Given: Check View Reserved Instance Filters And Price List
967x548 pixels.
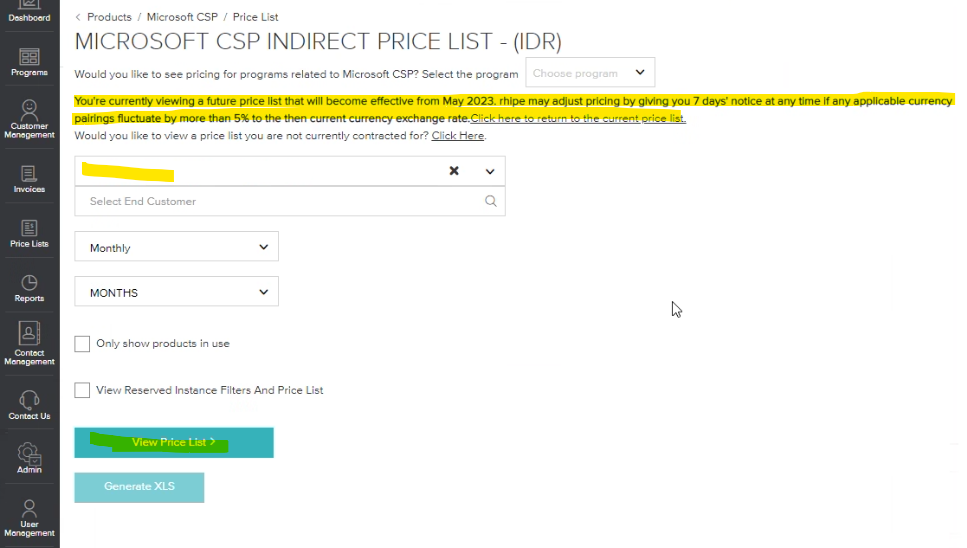Looking at the screenshot, I should coord(82,390).
